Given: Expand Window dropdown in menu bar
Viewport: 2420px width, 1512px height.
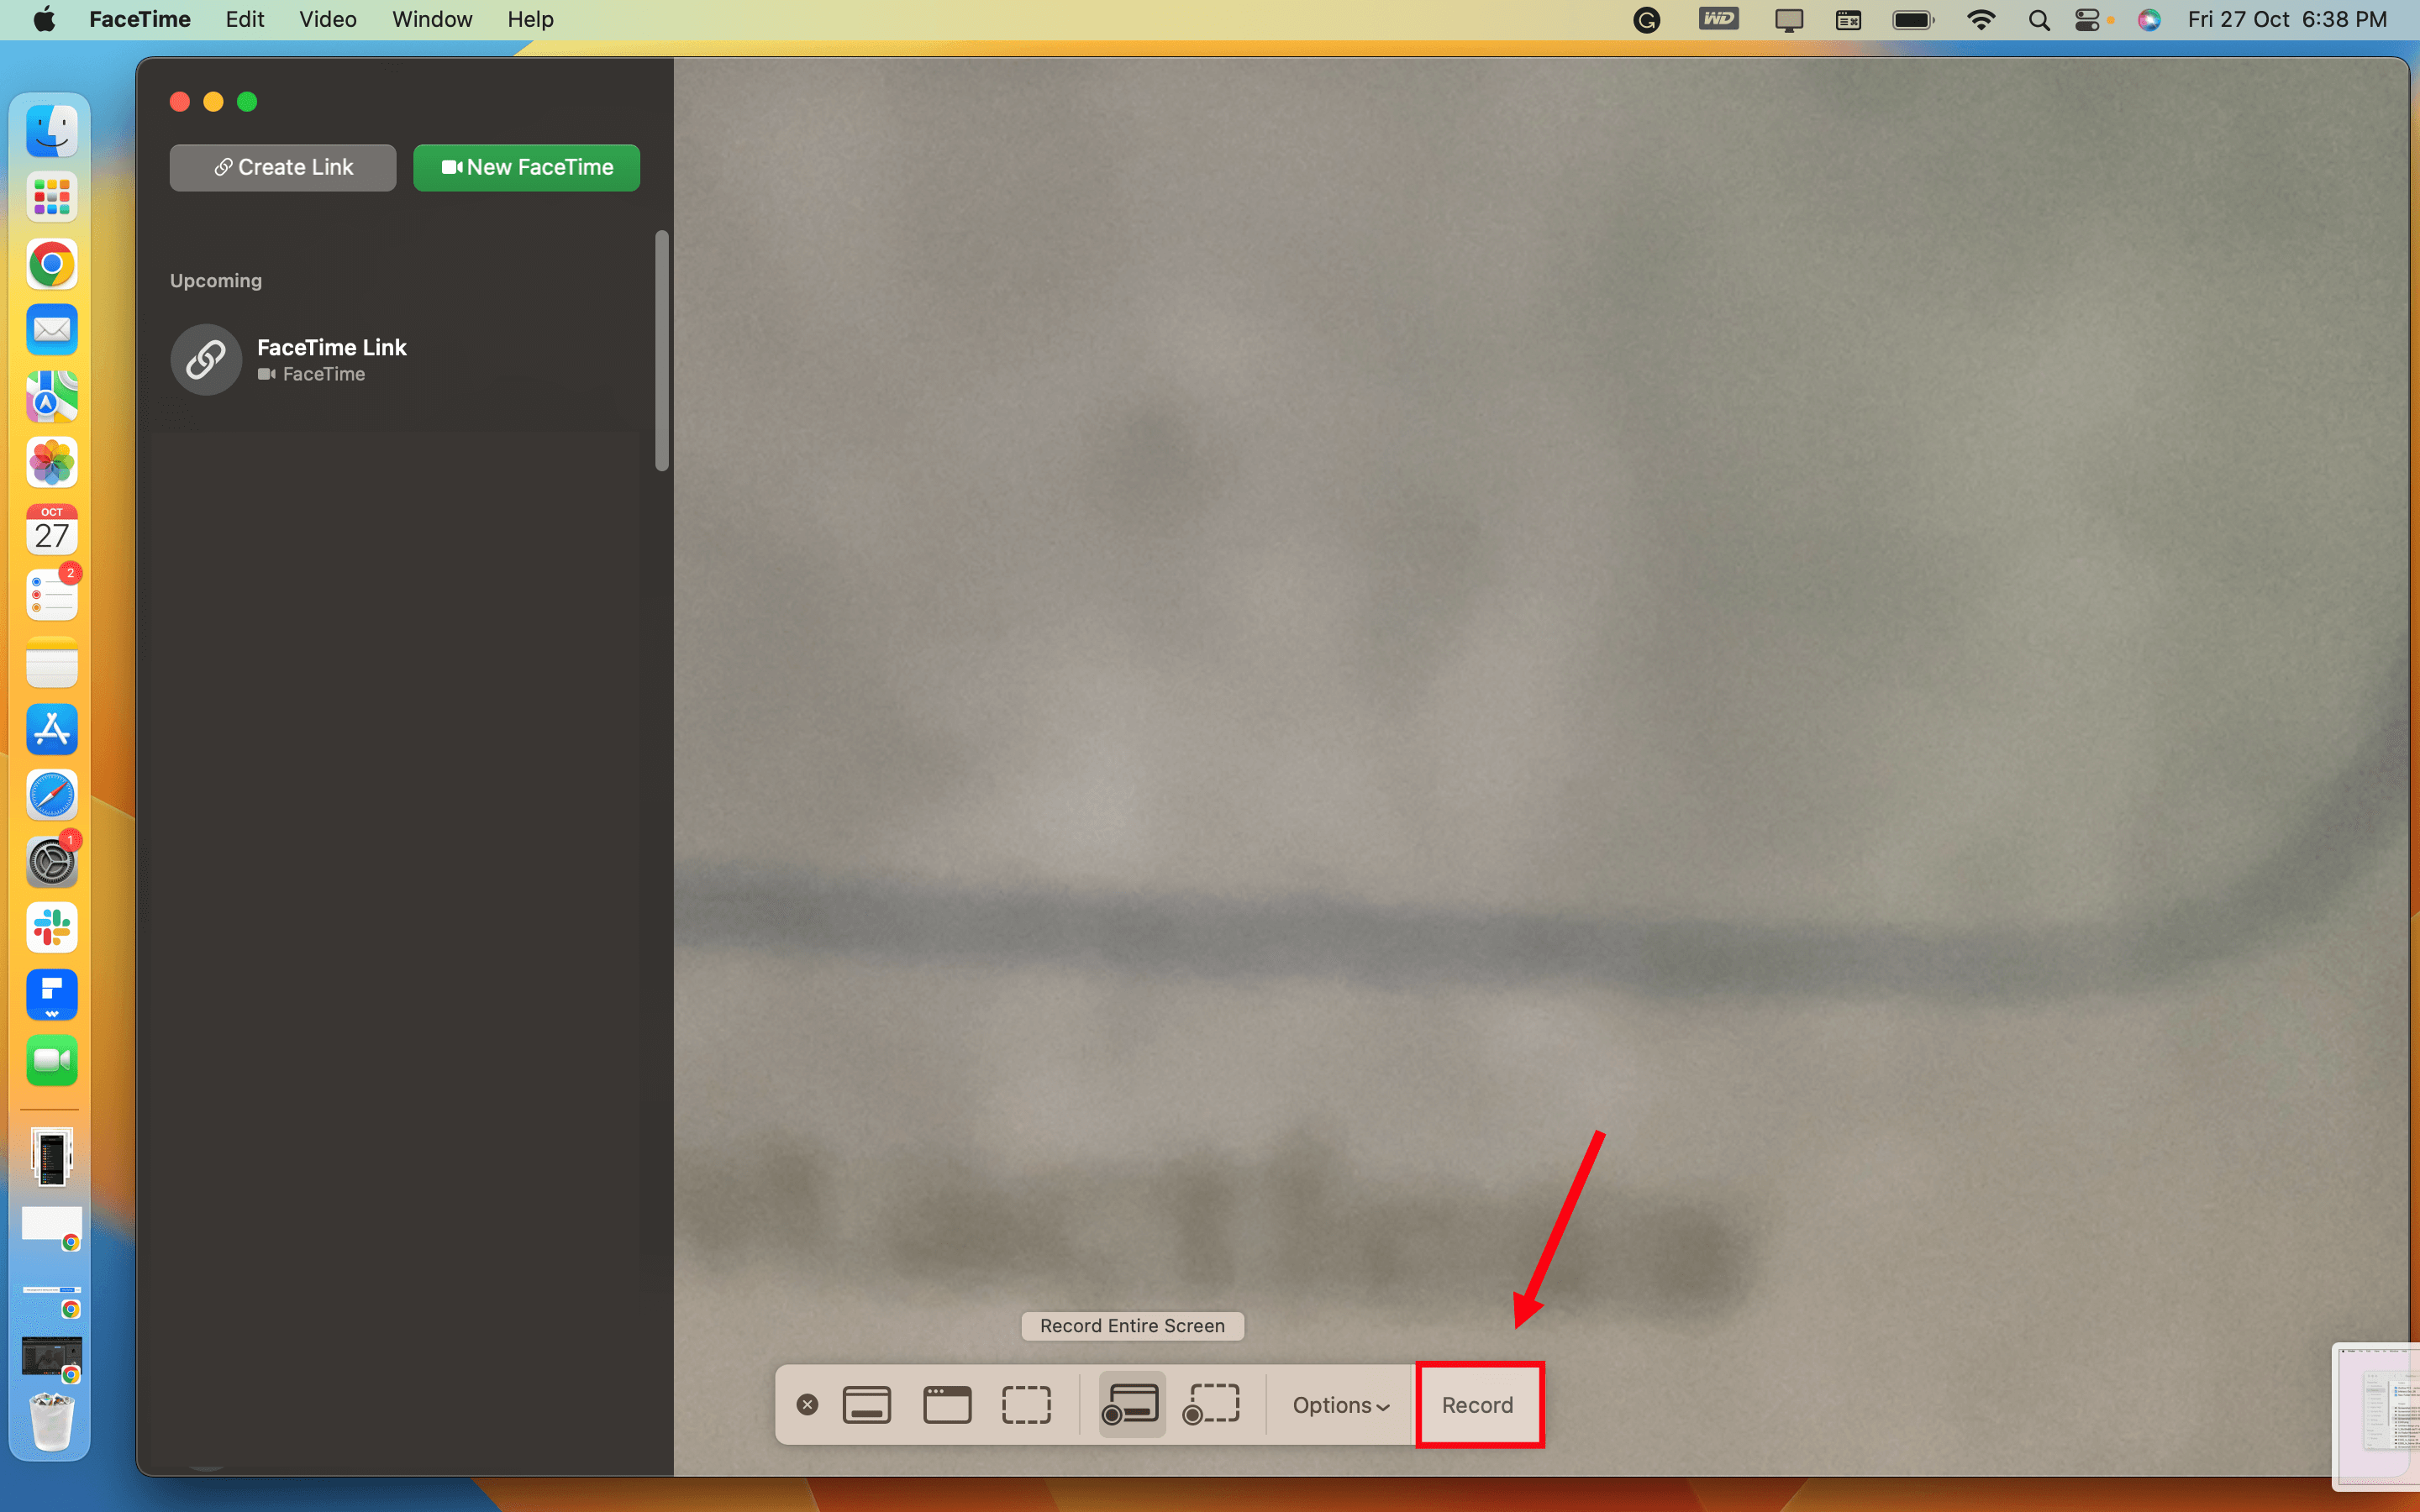Looking at the screenshot, I should tap(429, 19).
